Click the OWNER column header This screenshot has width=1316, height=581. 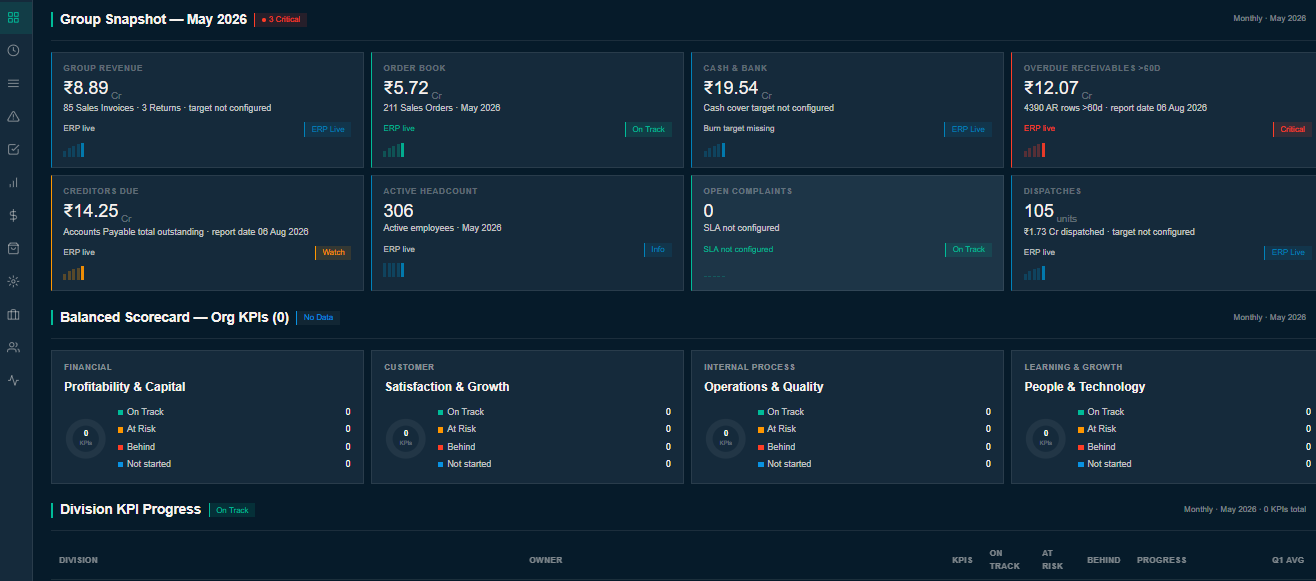pos(546,560)
